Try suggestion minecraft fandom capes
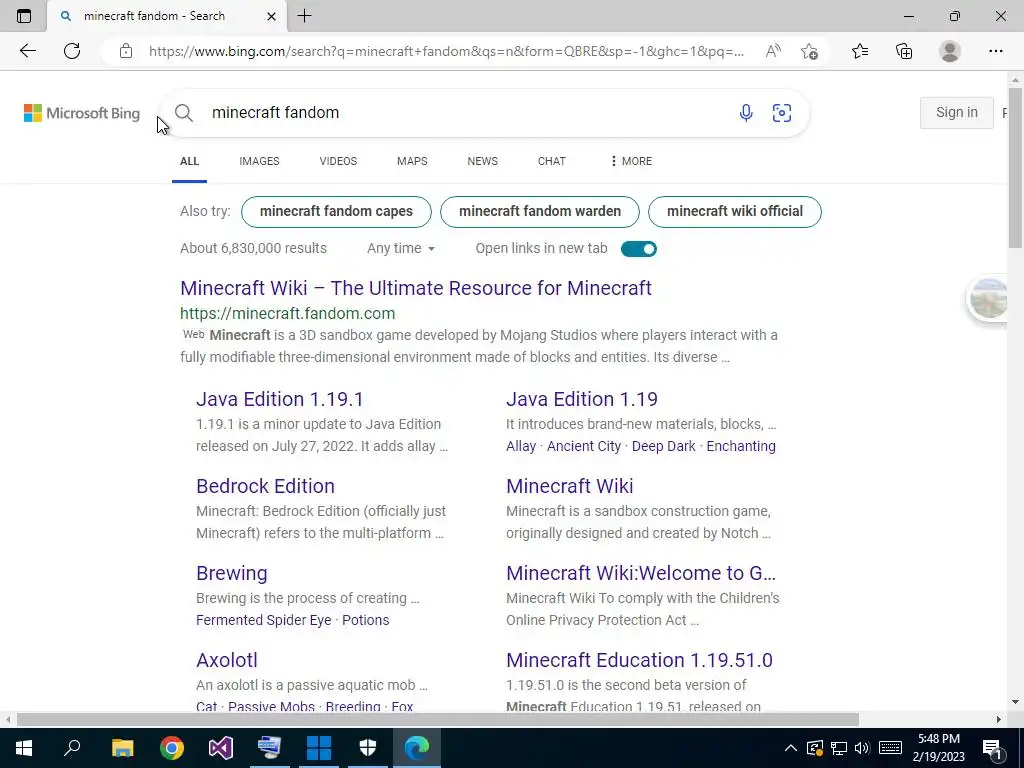1024x768 pixels. tap(336, 212)
